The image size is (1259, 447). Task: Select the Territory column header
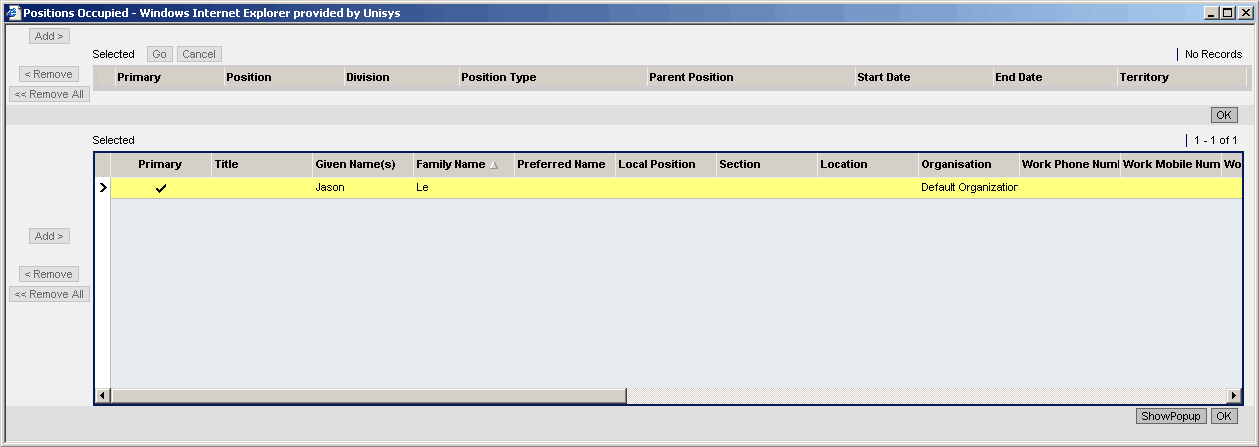pyautogui.click(x=1144, y=77)
